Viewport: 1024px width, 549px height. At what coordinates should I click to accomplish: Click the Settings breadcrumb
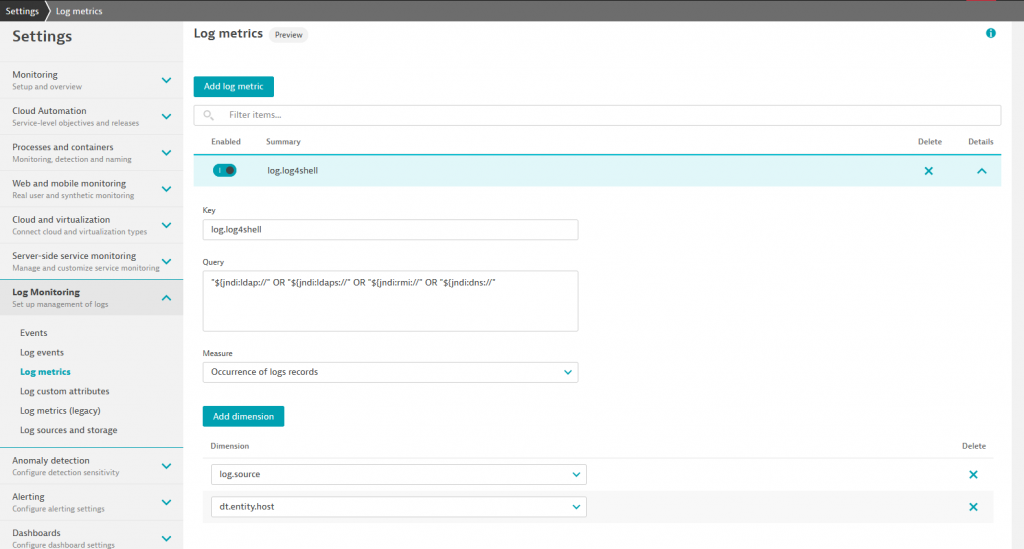coord(21,11)
